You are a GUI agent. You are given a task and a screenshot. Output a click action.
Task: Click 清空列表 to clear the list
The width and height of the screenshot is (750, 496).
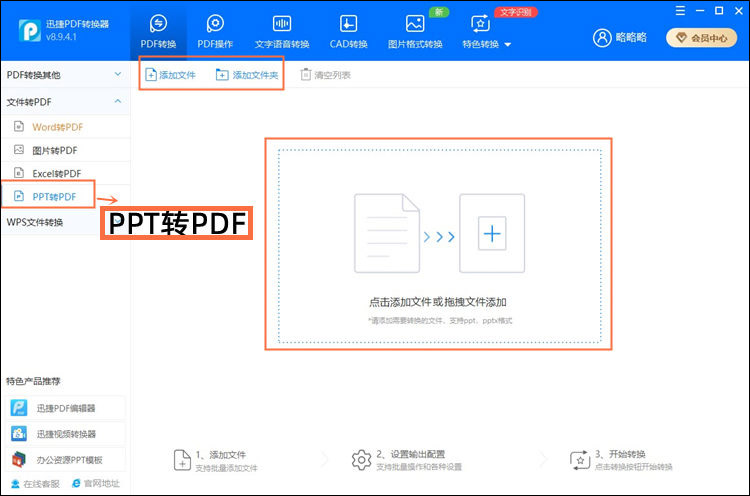325,75
